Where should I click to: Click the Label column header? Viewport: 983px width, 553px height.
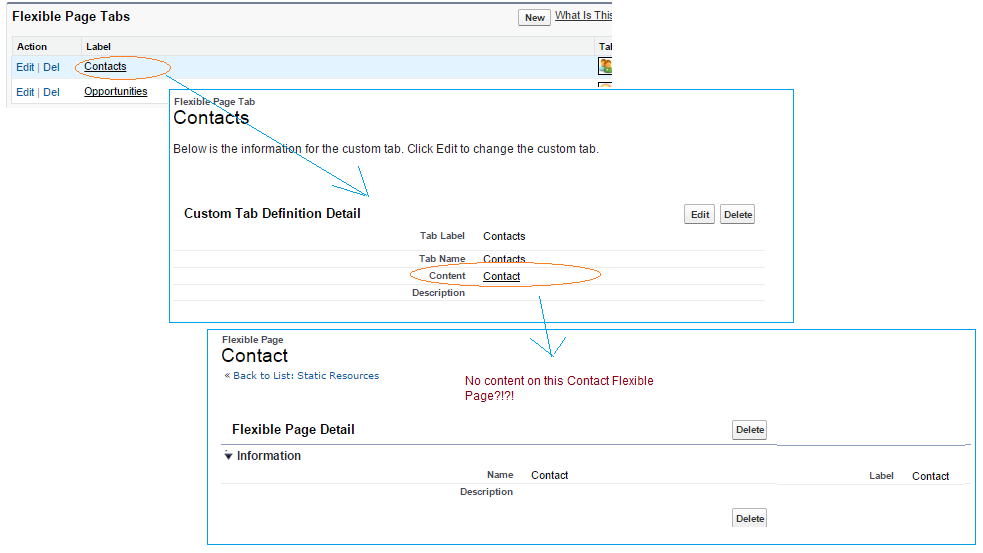[98, 46]
